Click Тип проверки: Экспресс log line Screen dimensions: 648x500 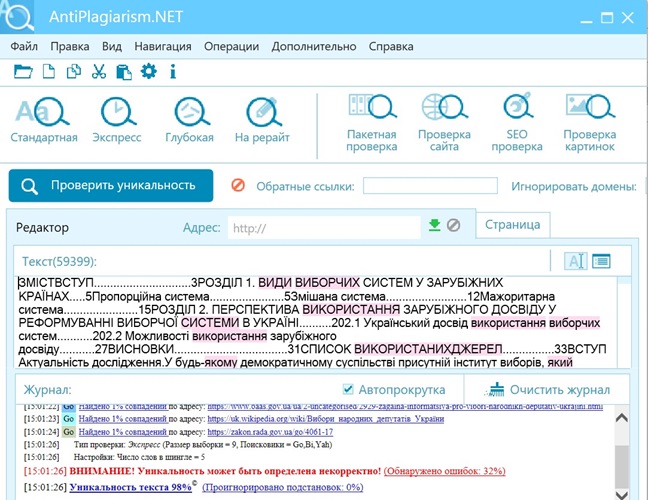pos(203,445)
